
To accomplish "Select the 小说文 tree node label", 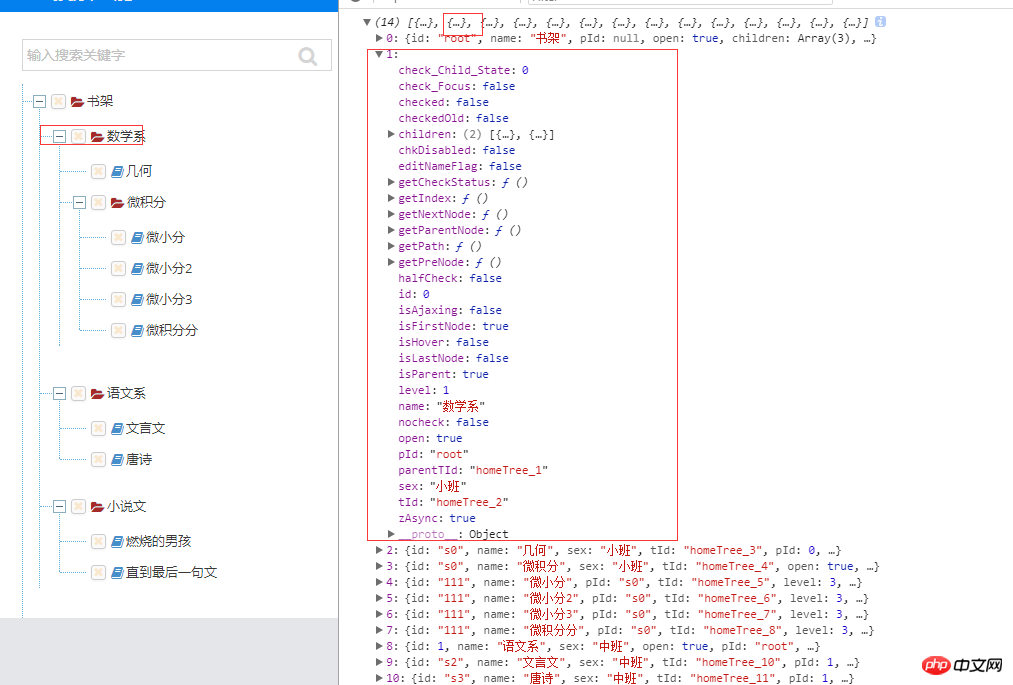I will (126, 507).
